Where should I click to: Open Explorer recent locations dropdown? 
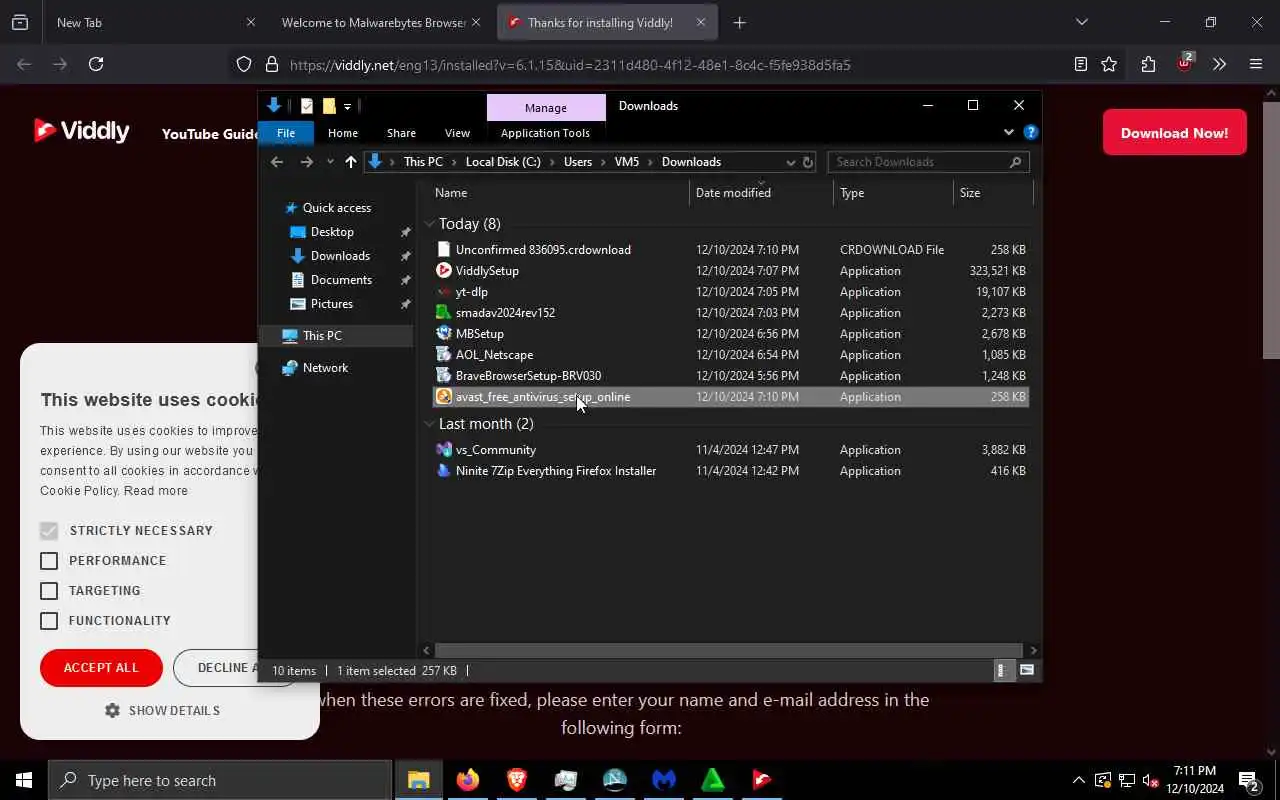(330, 162)
